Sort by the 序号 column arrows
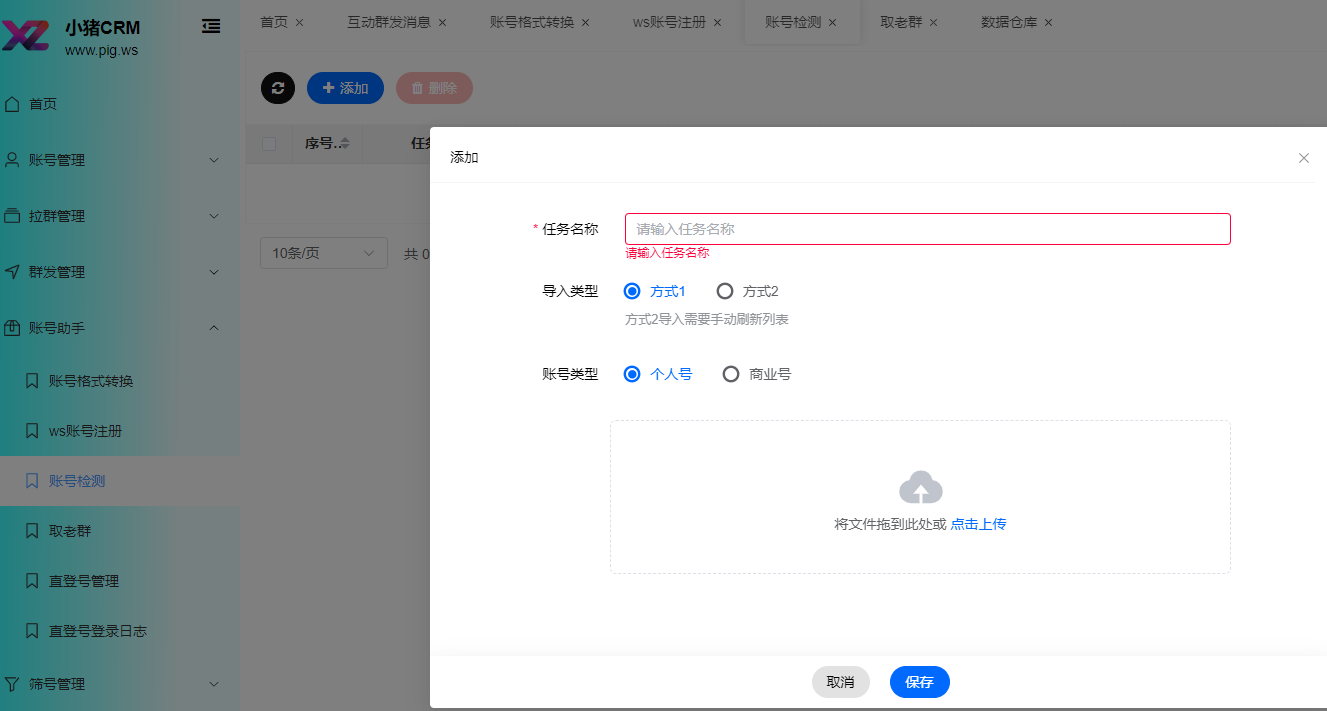This screenshot has width=1327, height=711. coord(345,144)
